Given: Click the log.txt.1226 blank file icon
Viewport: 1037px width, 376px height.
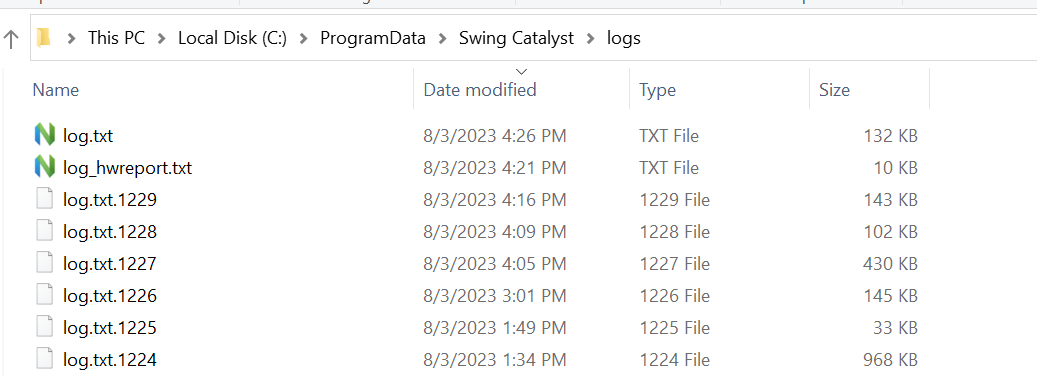Looking at the screenshot, I should 44,295.
